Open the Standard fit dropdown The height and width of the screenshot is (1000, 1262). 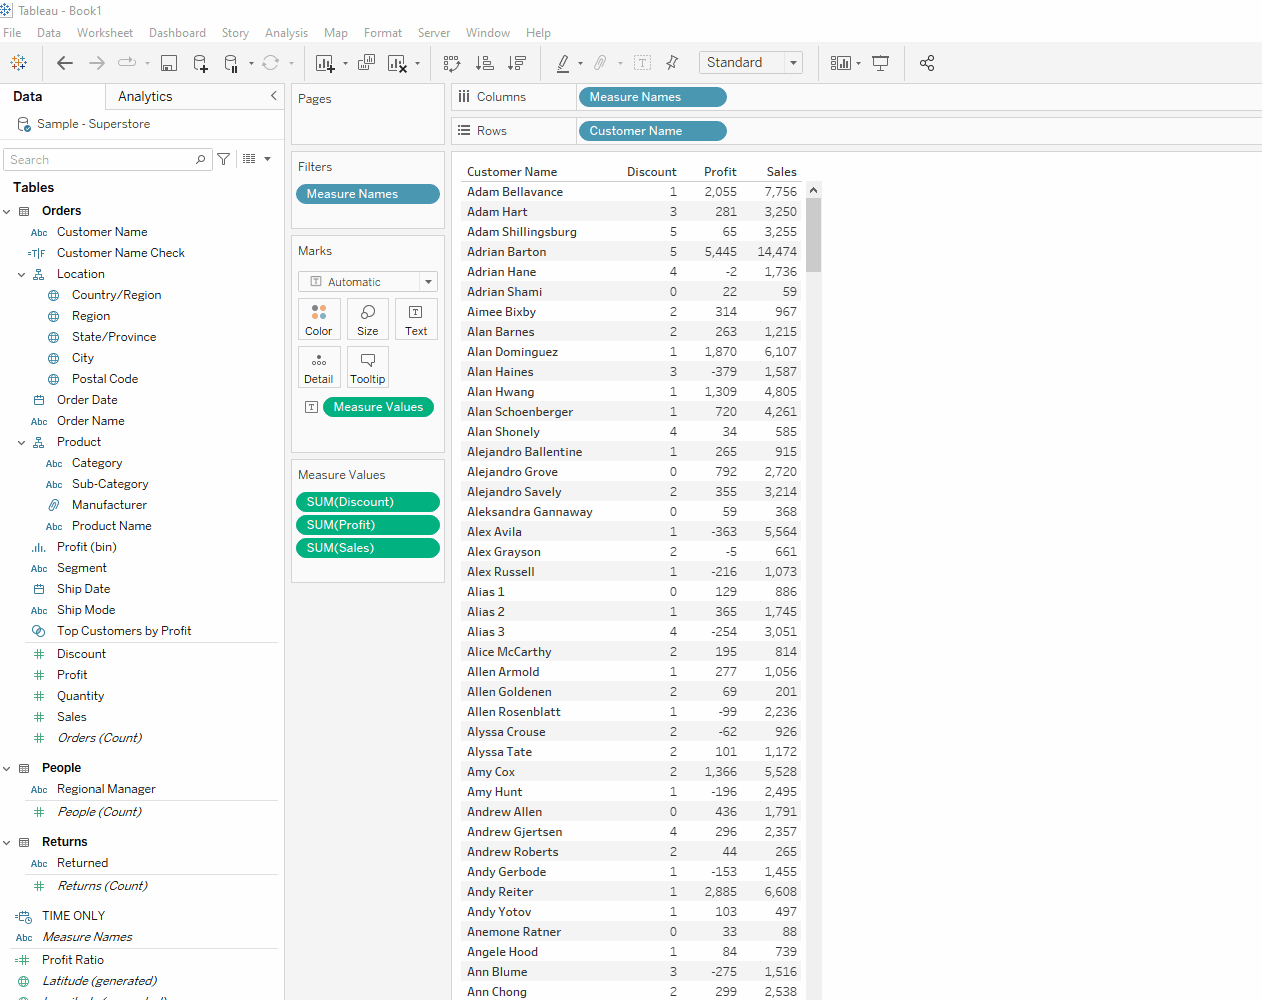pos(751,63)
